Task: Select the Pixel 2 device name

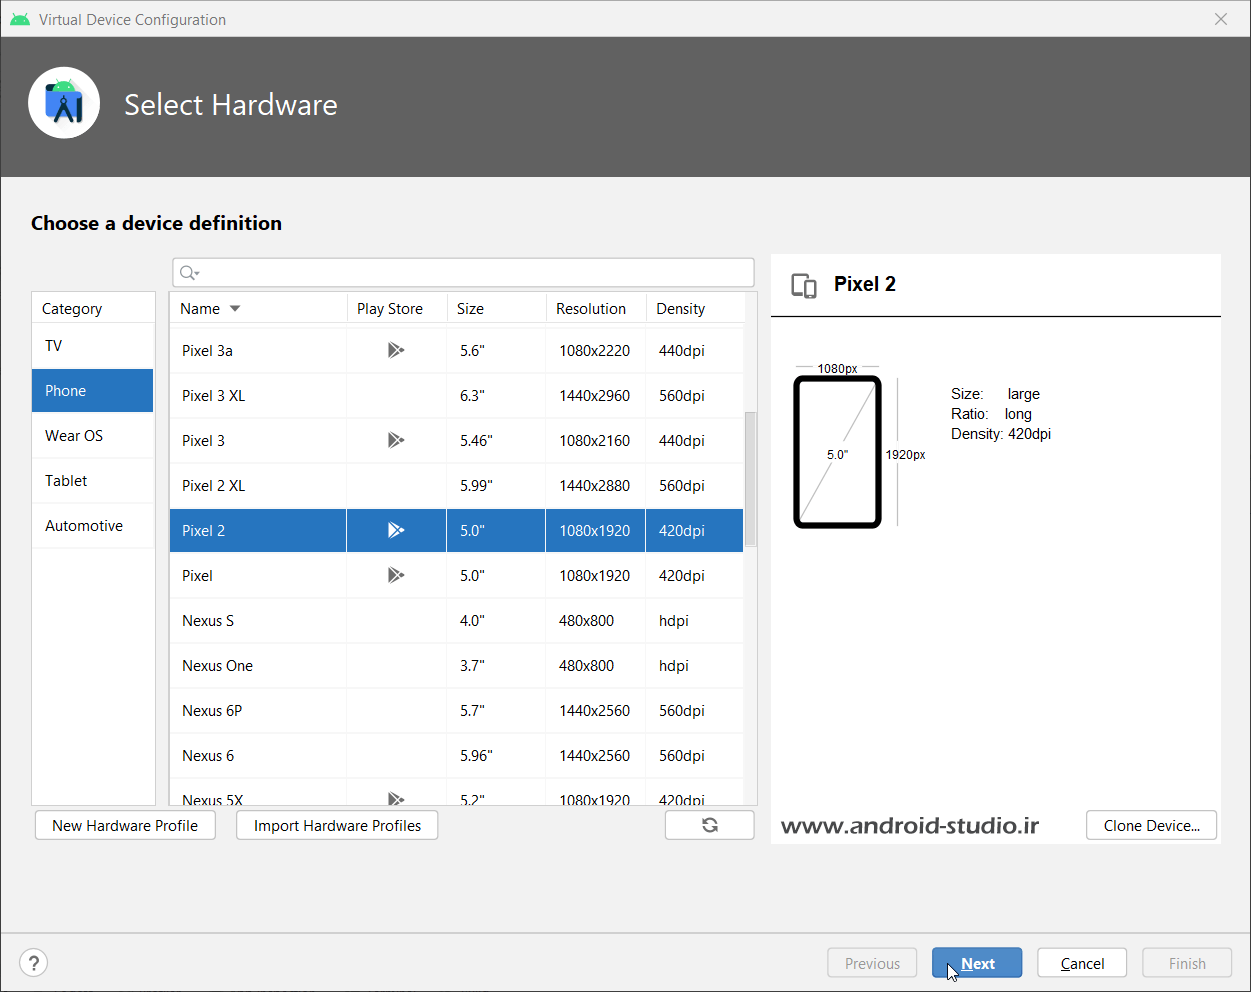Action: [203, 530]
